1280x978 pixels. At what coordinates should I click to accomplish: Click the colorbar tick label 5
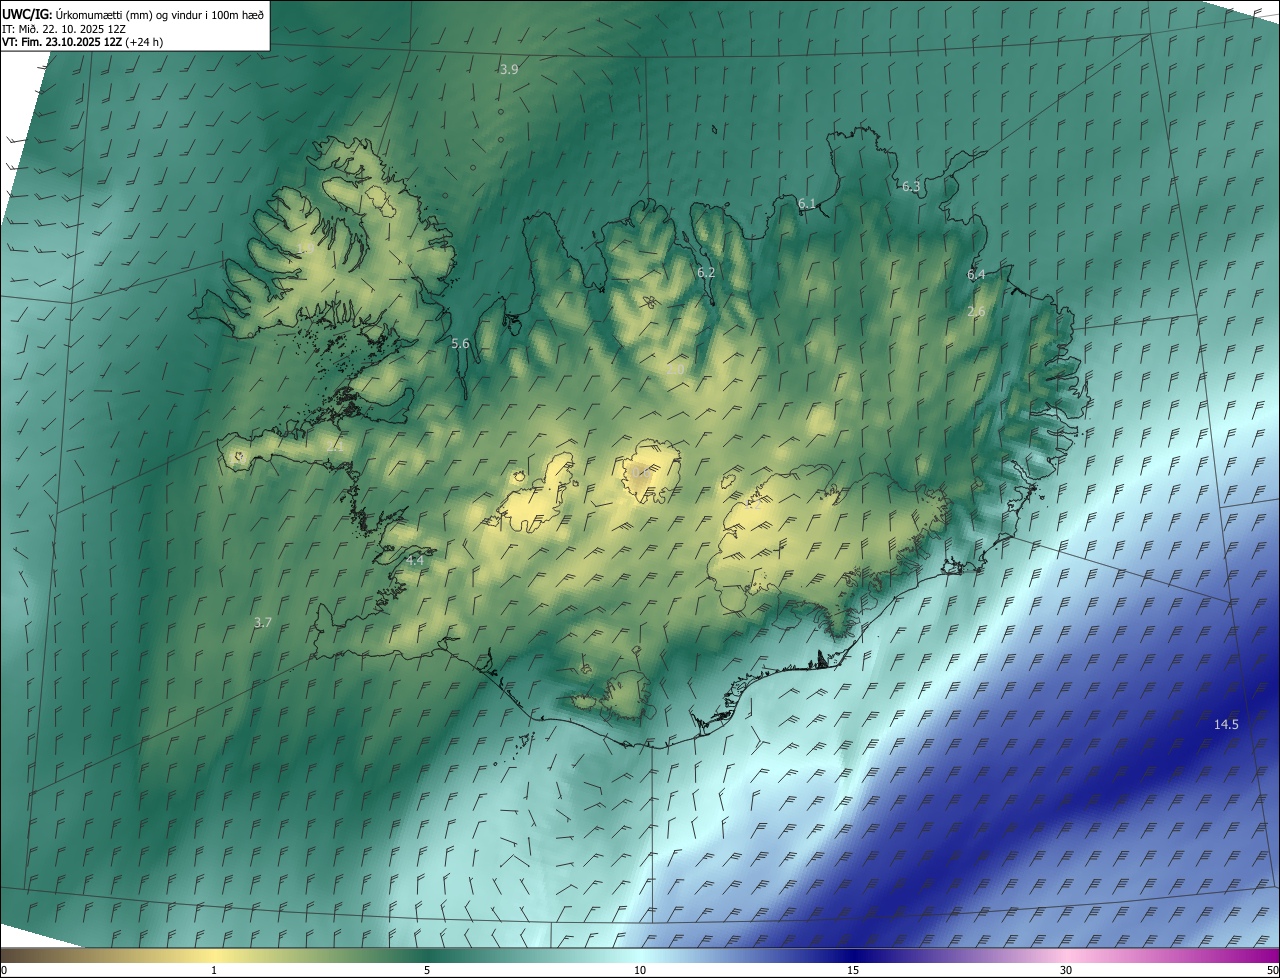pos(427,970)
